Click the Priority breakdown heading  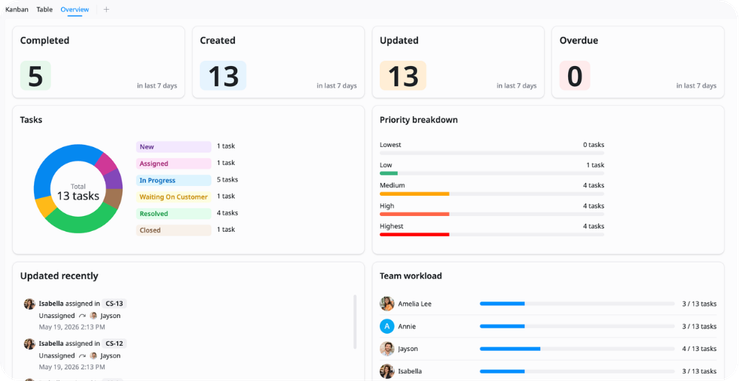coord(419,120)
